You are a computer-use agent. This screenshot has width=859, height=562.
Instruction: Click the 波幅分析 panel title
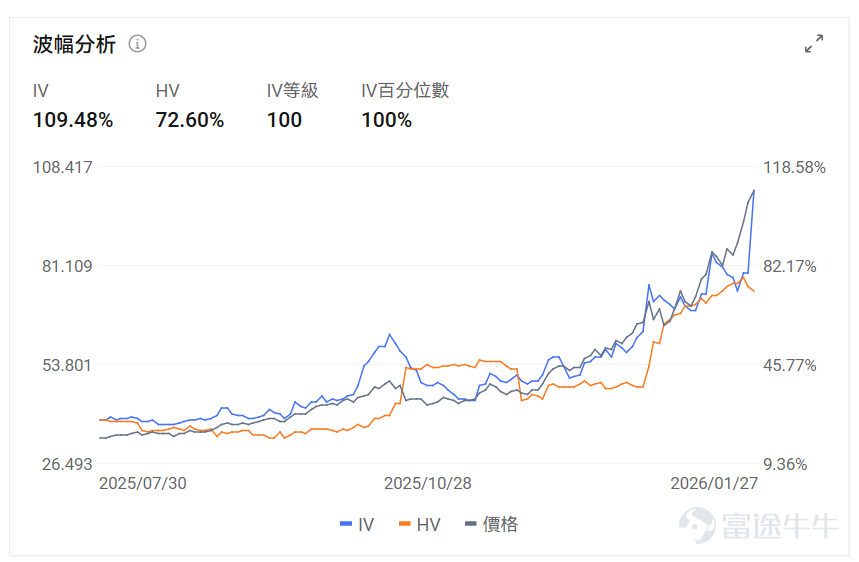tap(74, 44)
